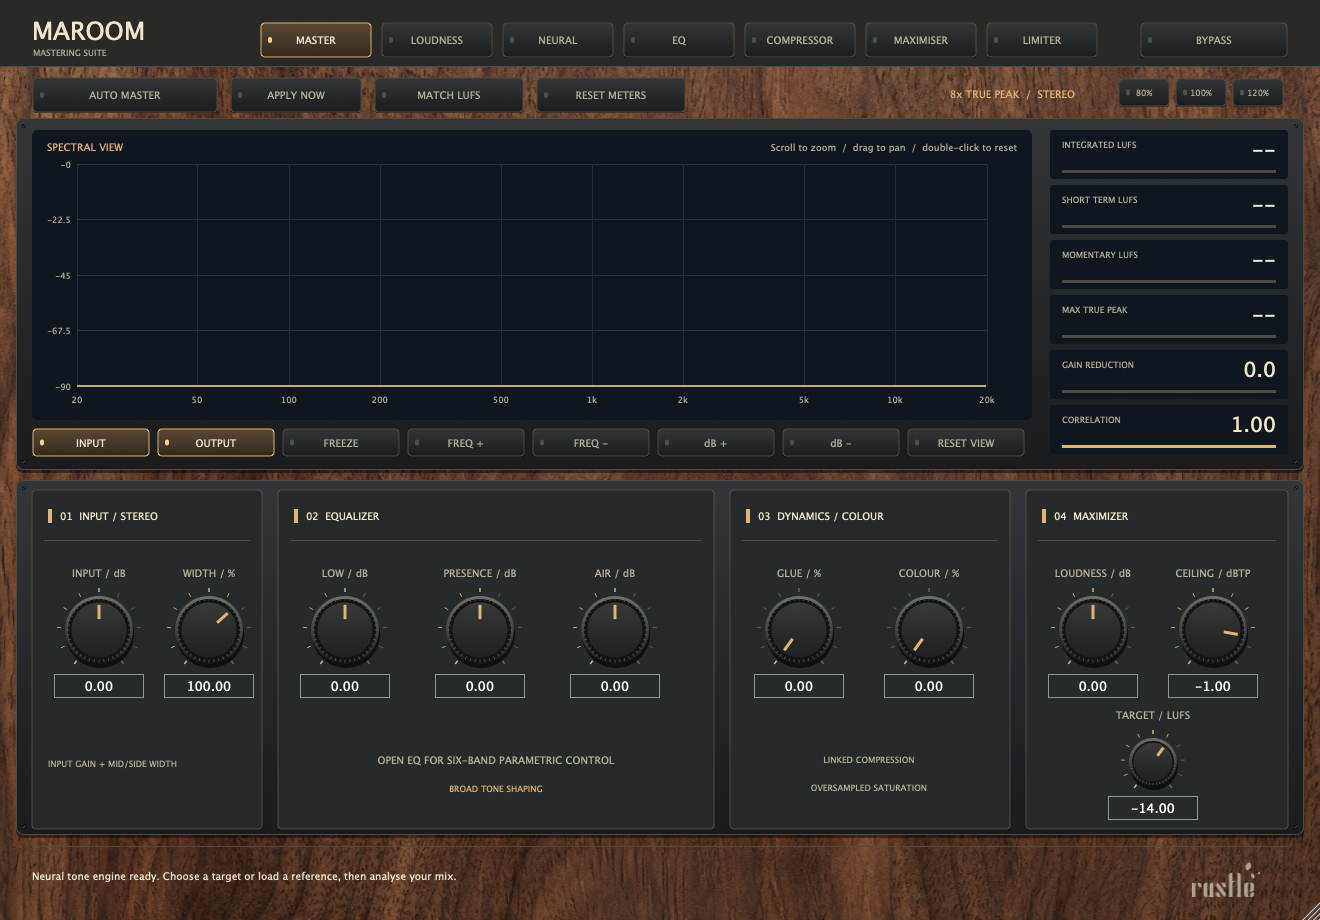
Task: Go to the NEURAL tab
Action: click(558, 40)
